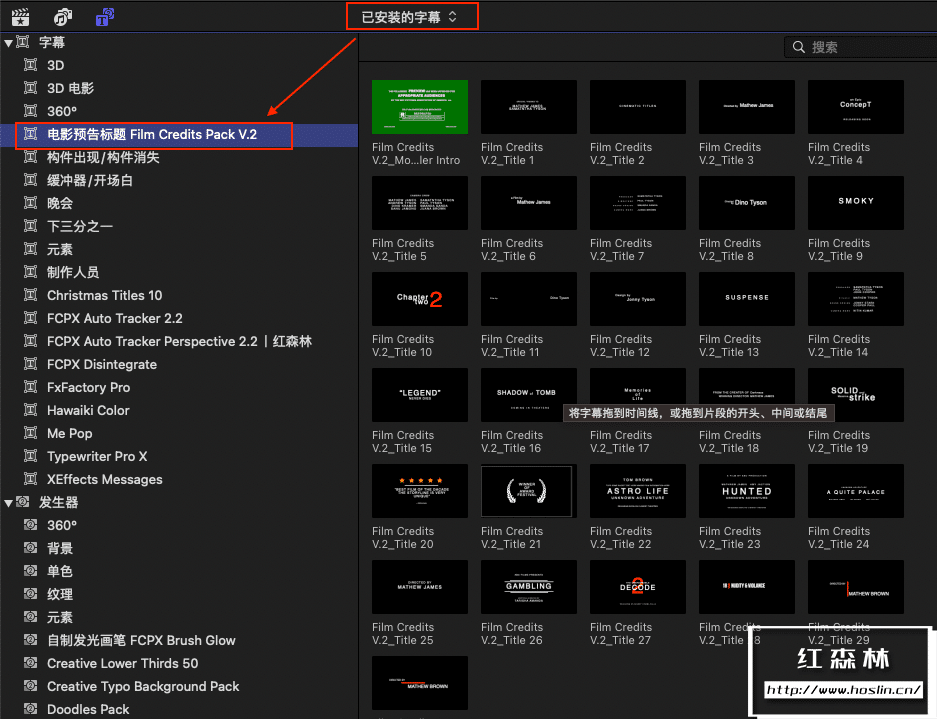Screen dimensions: 937x719
Task: Click the Film Credits V.2_Title 3 label
Action: pyautogui.click(x=730, y=154)
